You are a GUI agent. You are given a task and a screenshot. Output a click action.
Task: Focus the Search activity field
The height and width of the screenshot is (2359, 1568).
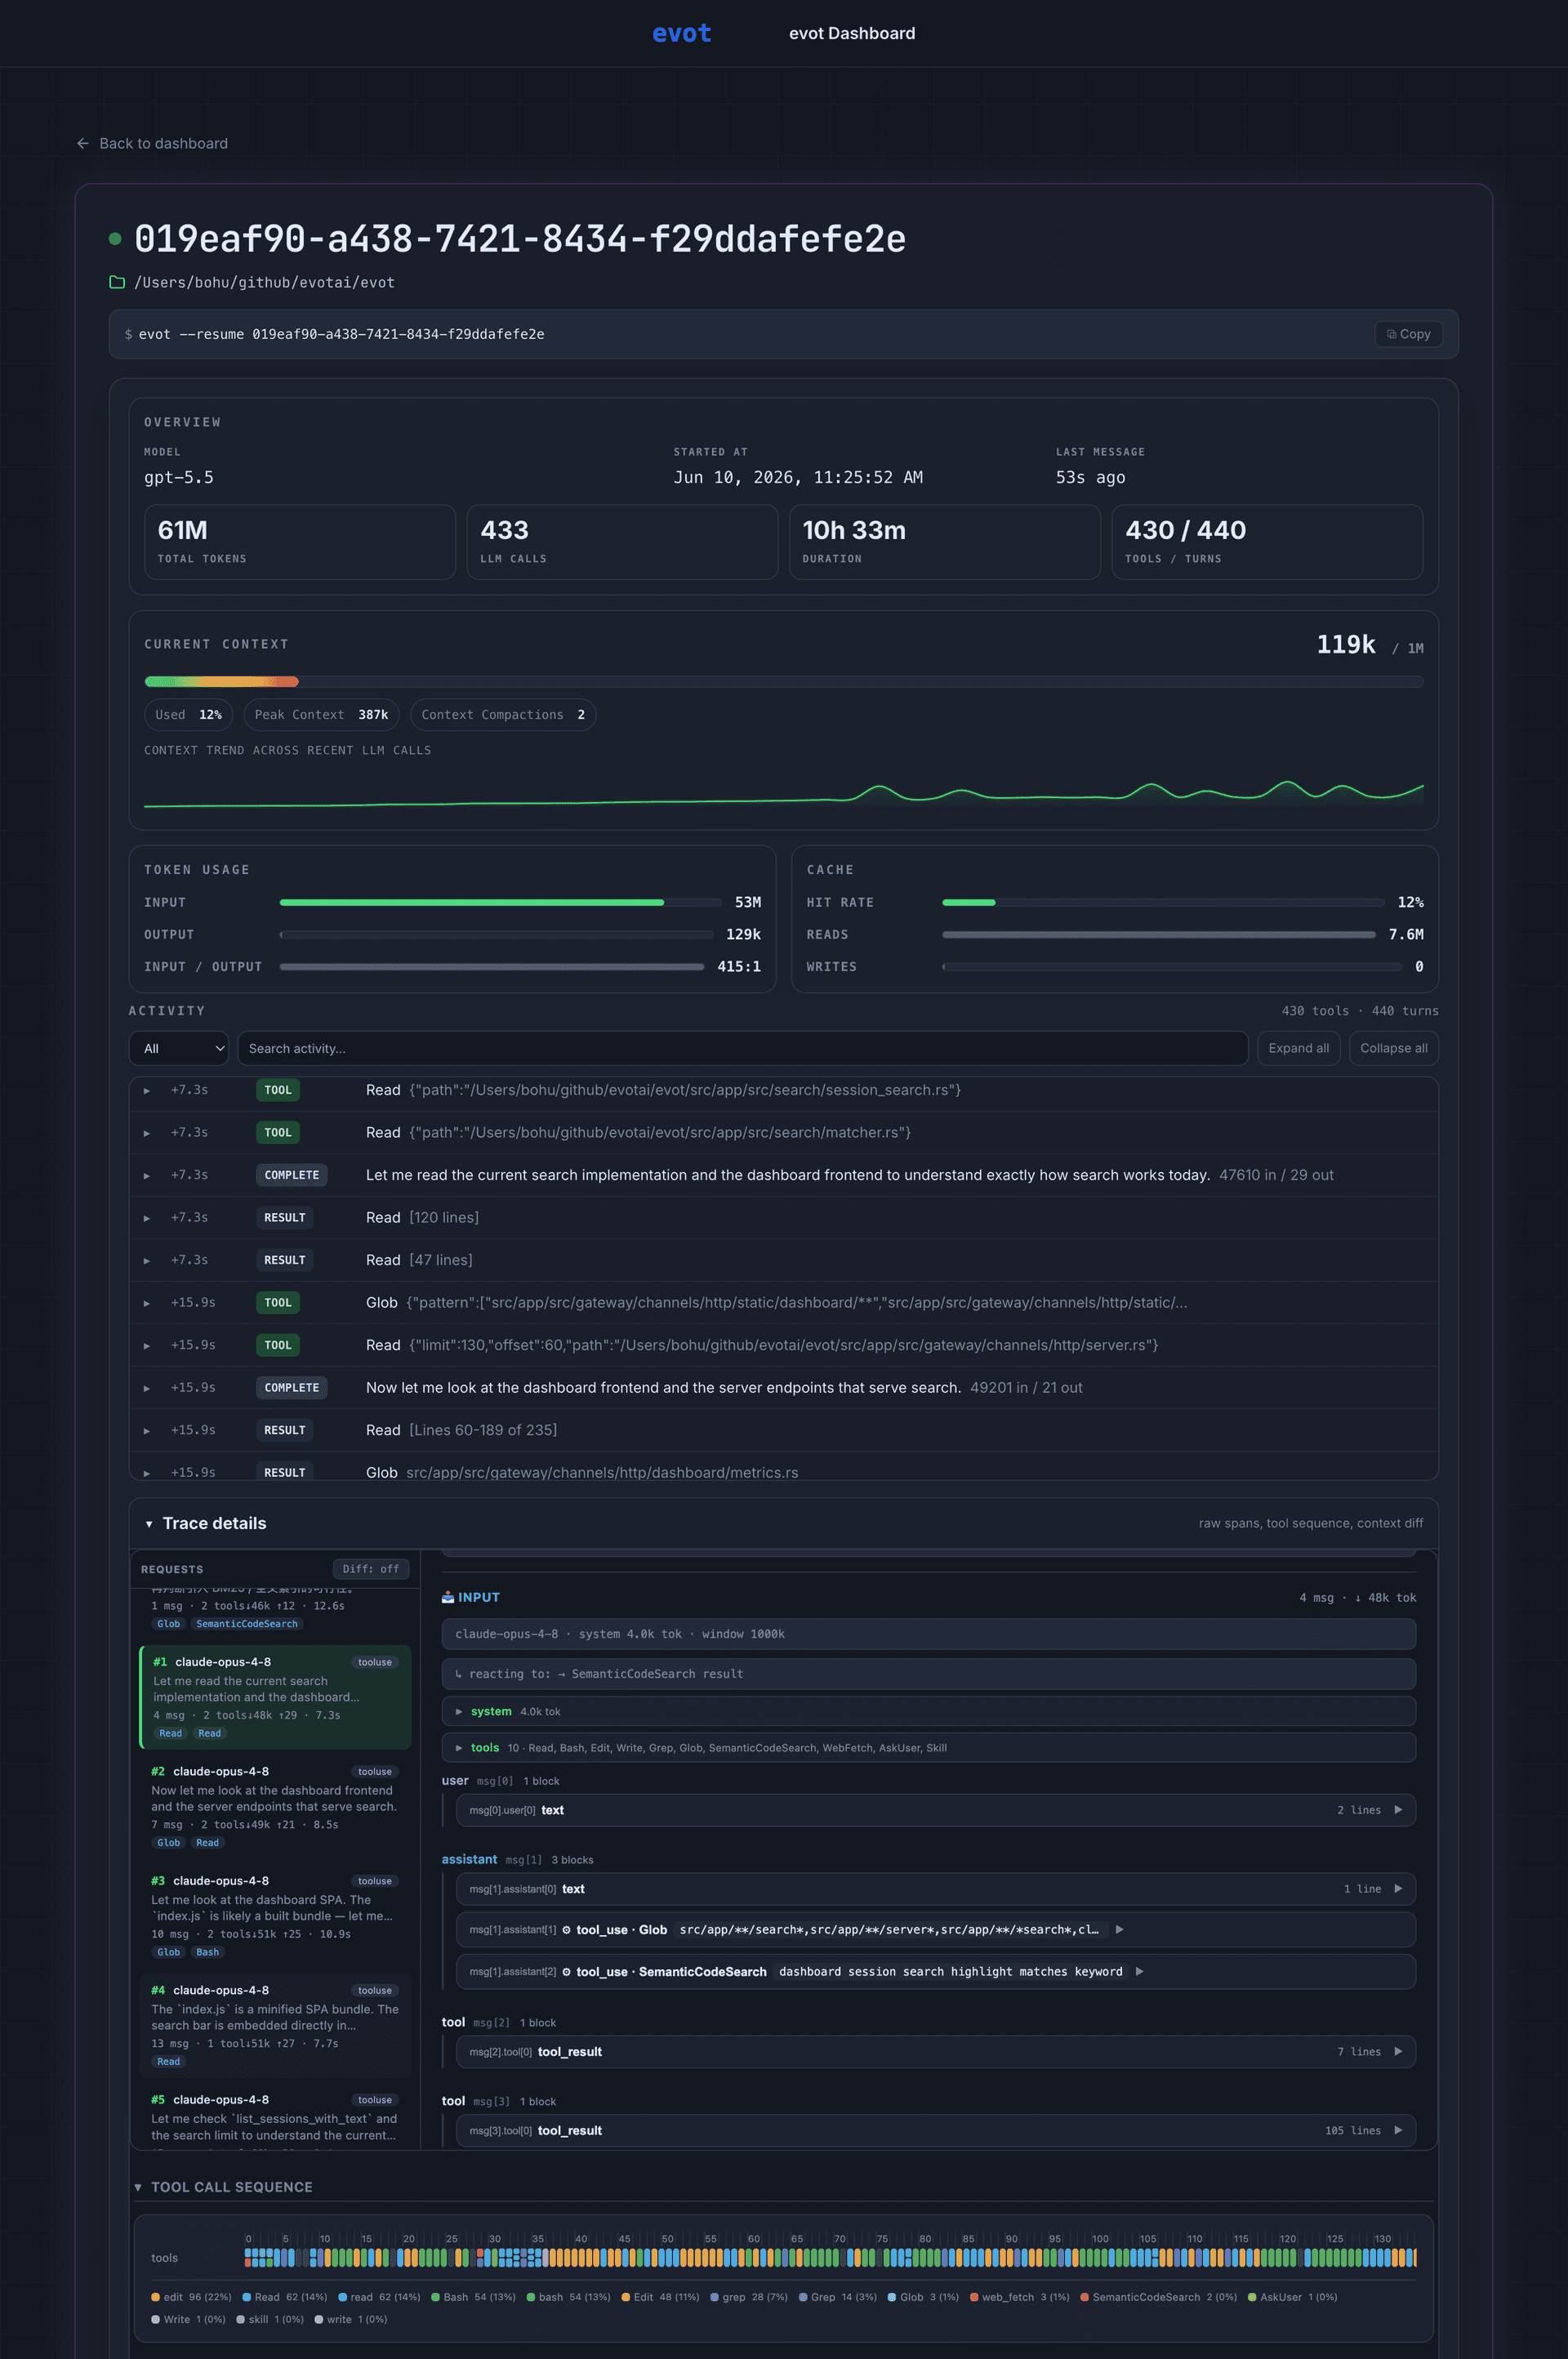pyautogui.click(x=743, y=1048)
